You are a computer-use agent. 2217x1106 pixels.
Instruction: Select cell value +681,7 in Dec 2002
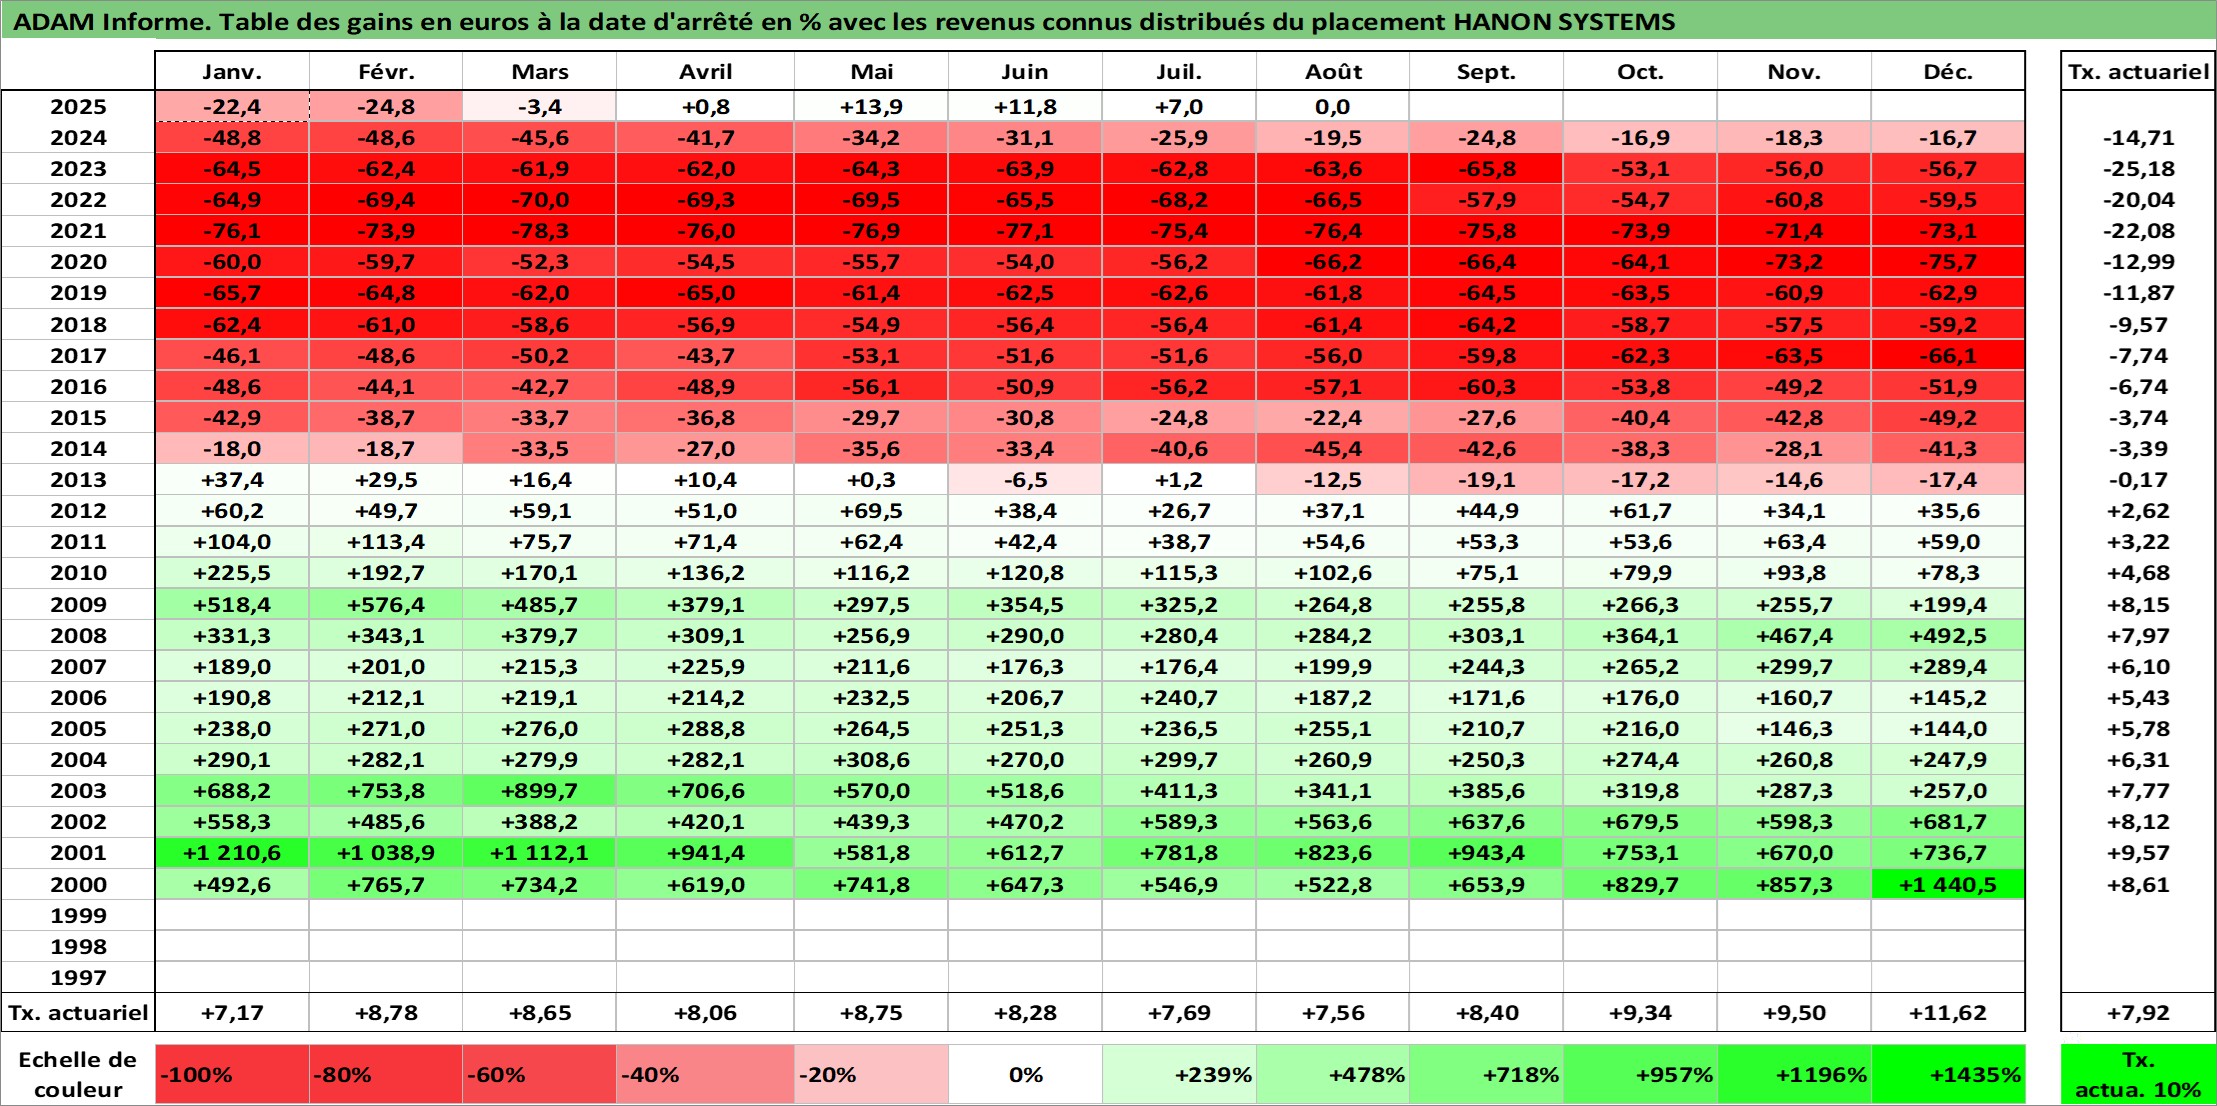1948,822
